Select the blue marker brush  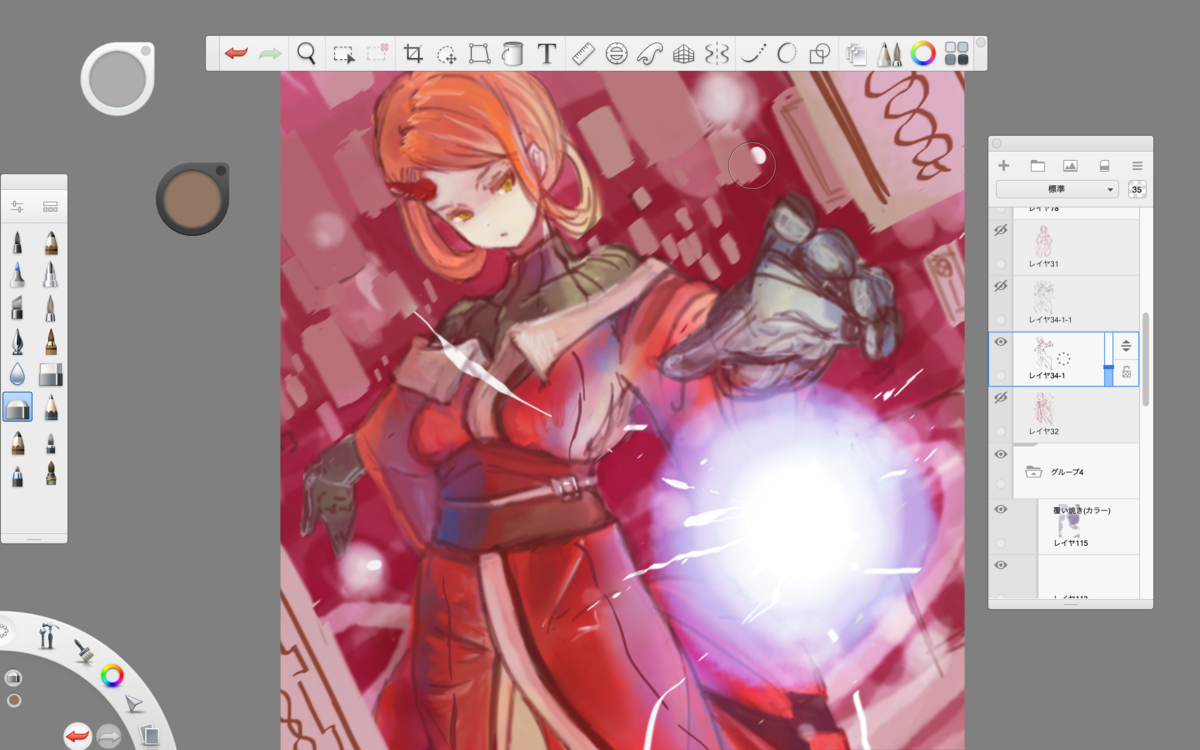coord(17,274)
